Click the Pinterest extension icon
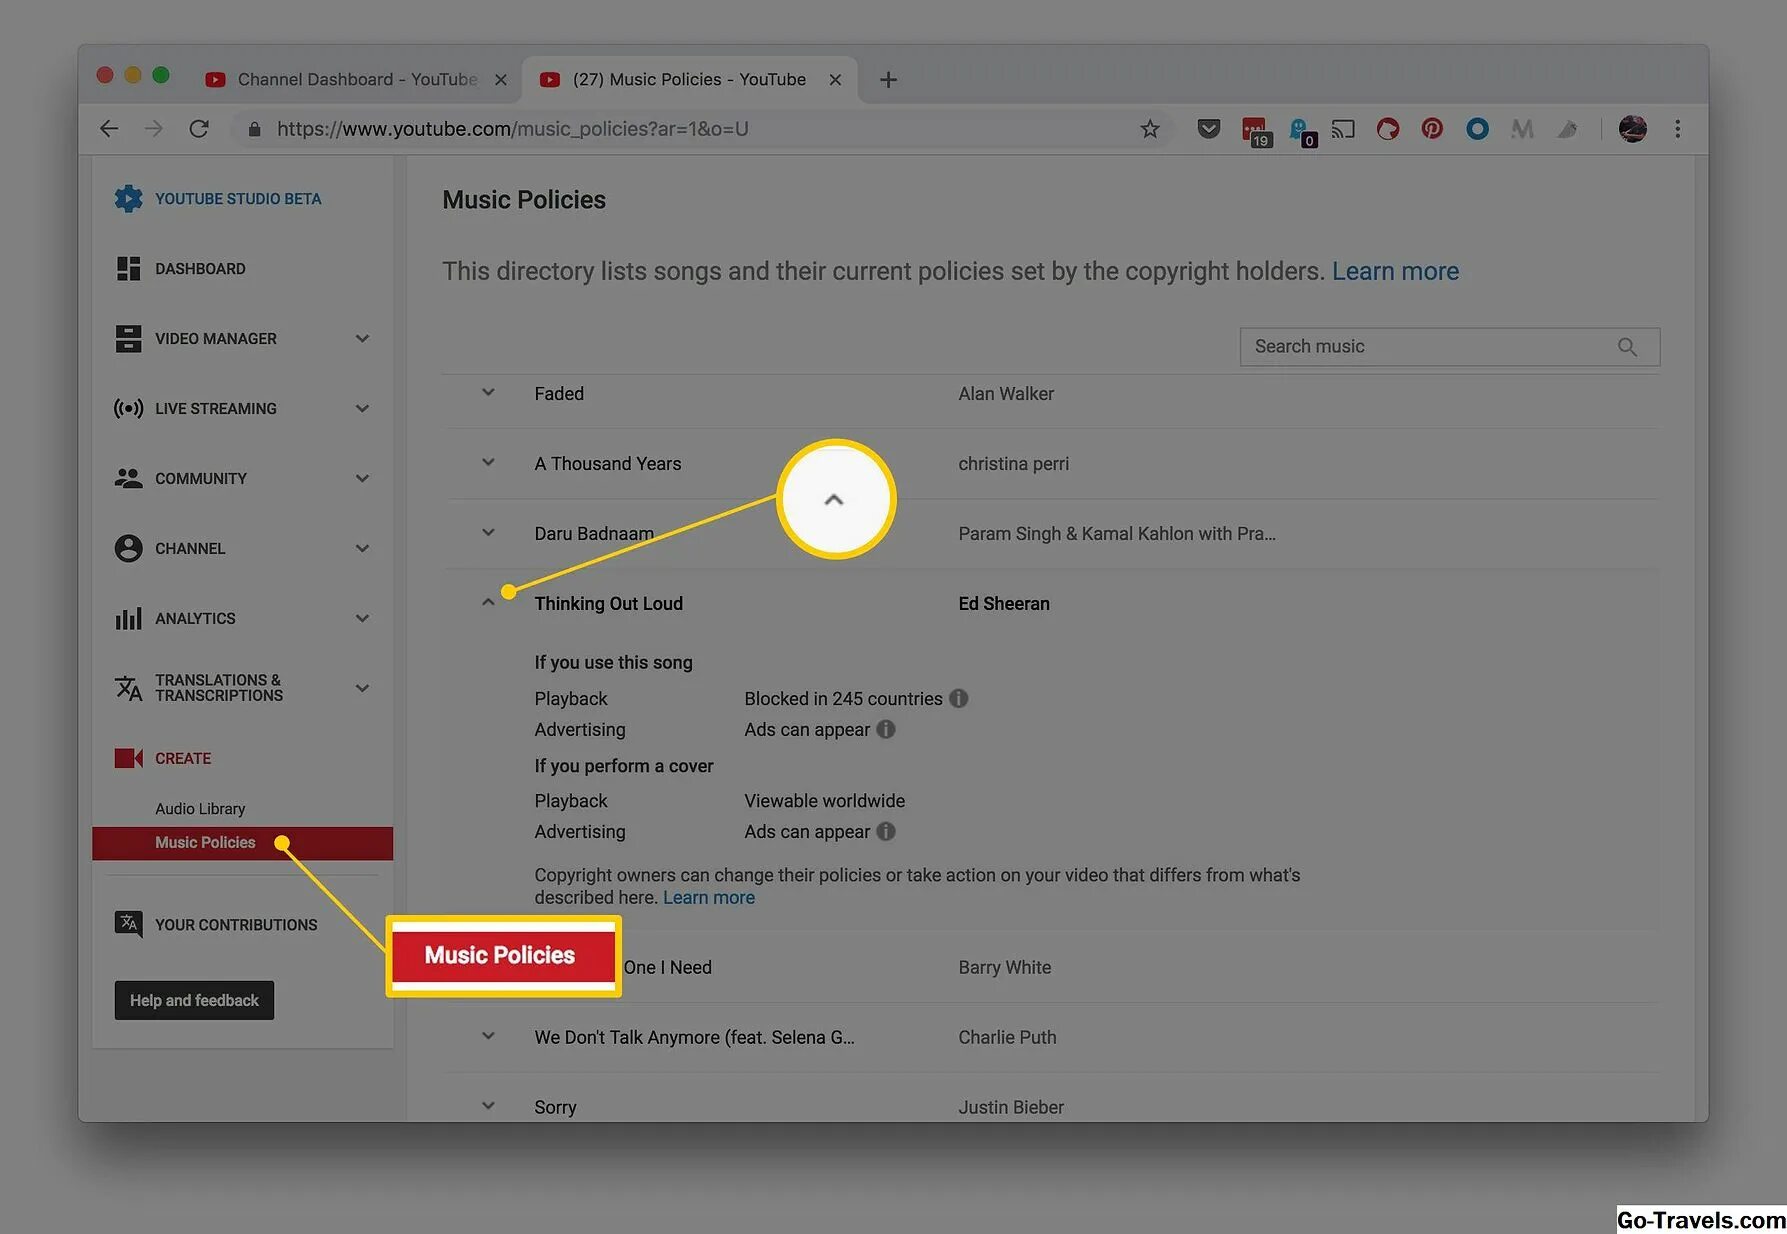The image size is (1787, 1234). [x=1432, y=128]
